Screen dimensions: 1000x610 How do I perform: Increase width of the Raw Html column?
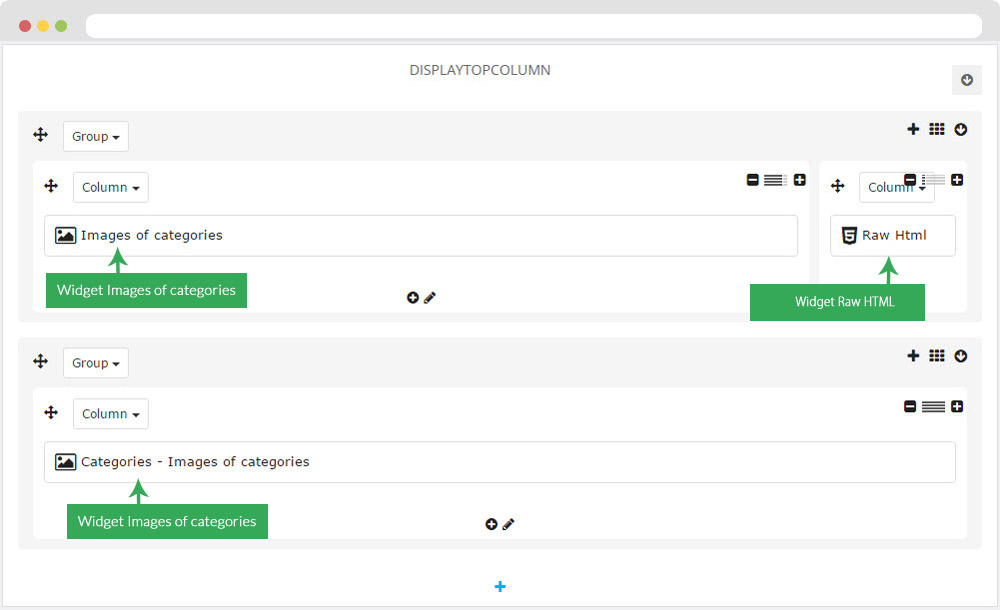pyautogui.click(x=957, y=180)
